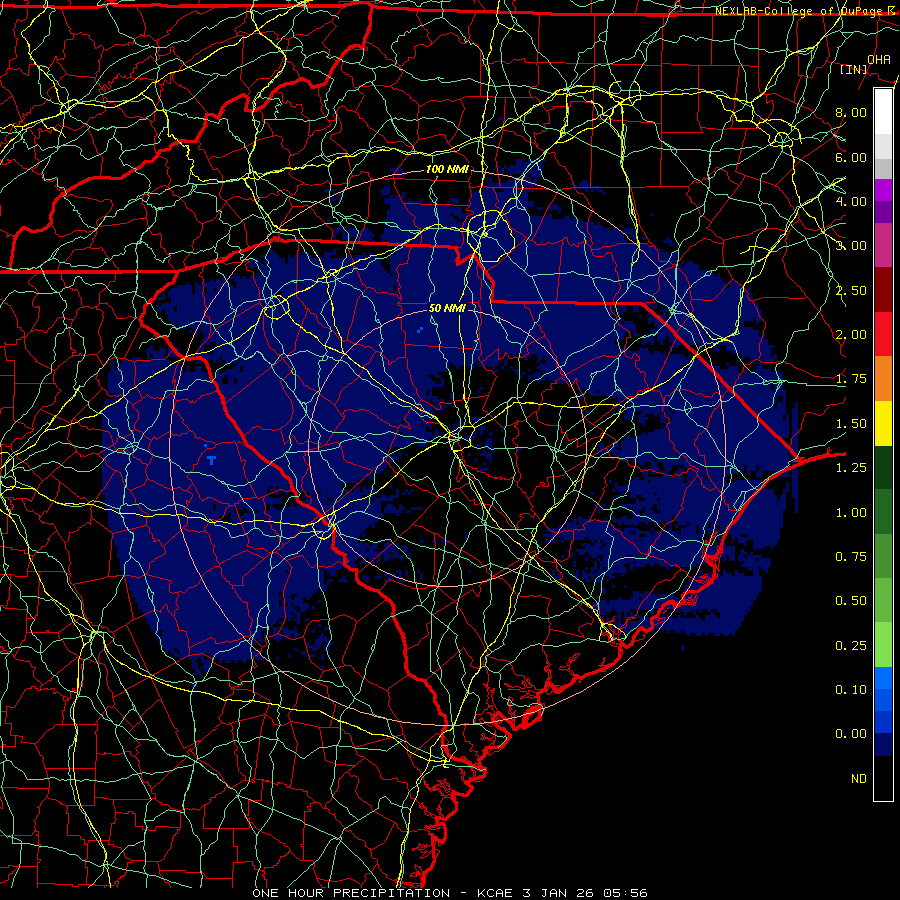The width and height of the screenshot is (900, 900).
Task: Pick the pink swatch near the 3.00 label
Action: (883, 245)
